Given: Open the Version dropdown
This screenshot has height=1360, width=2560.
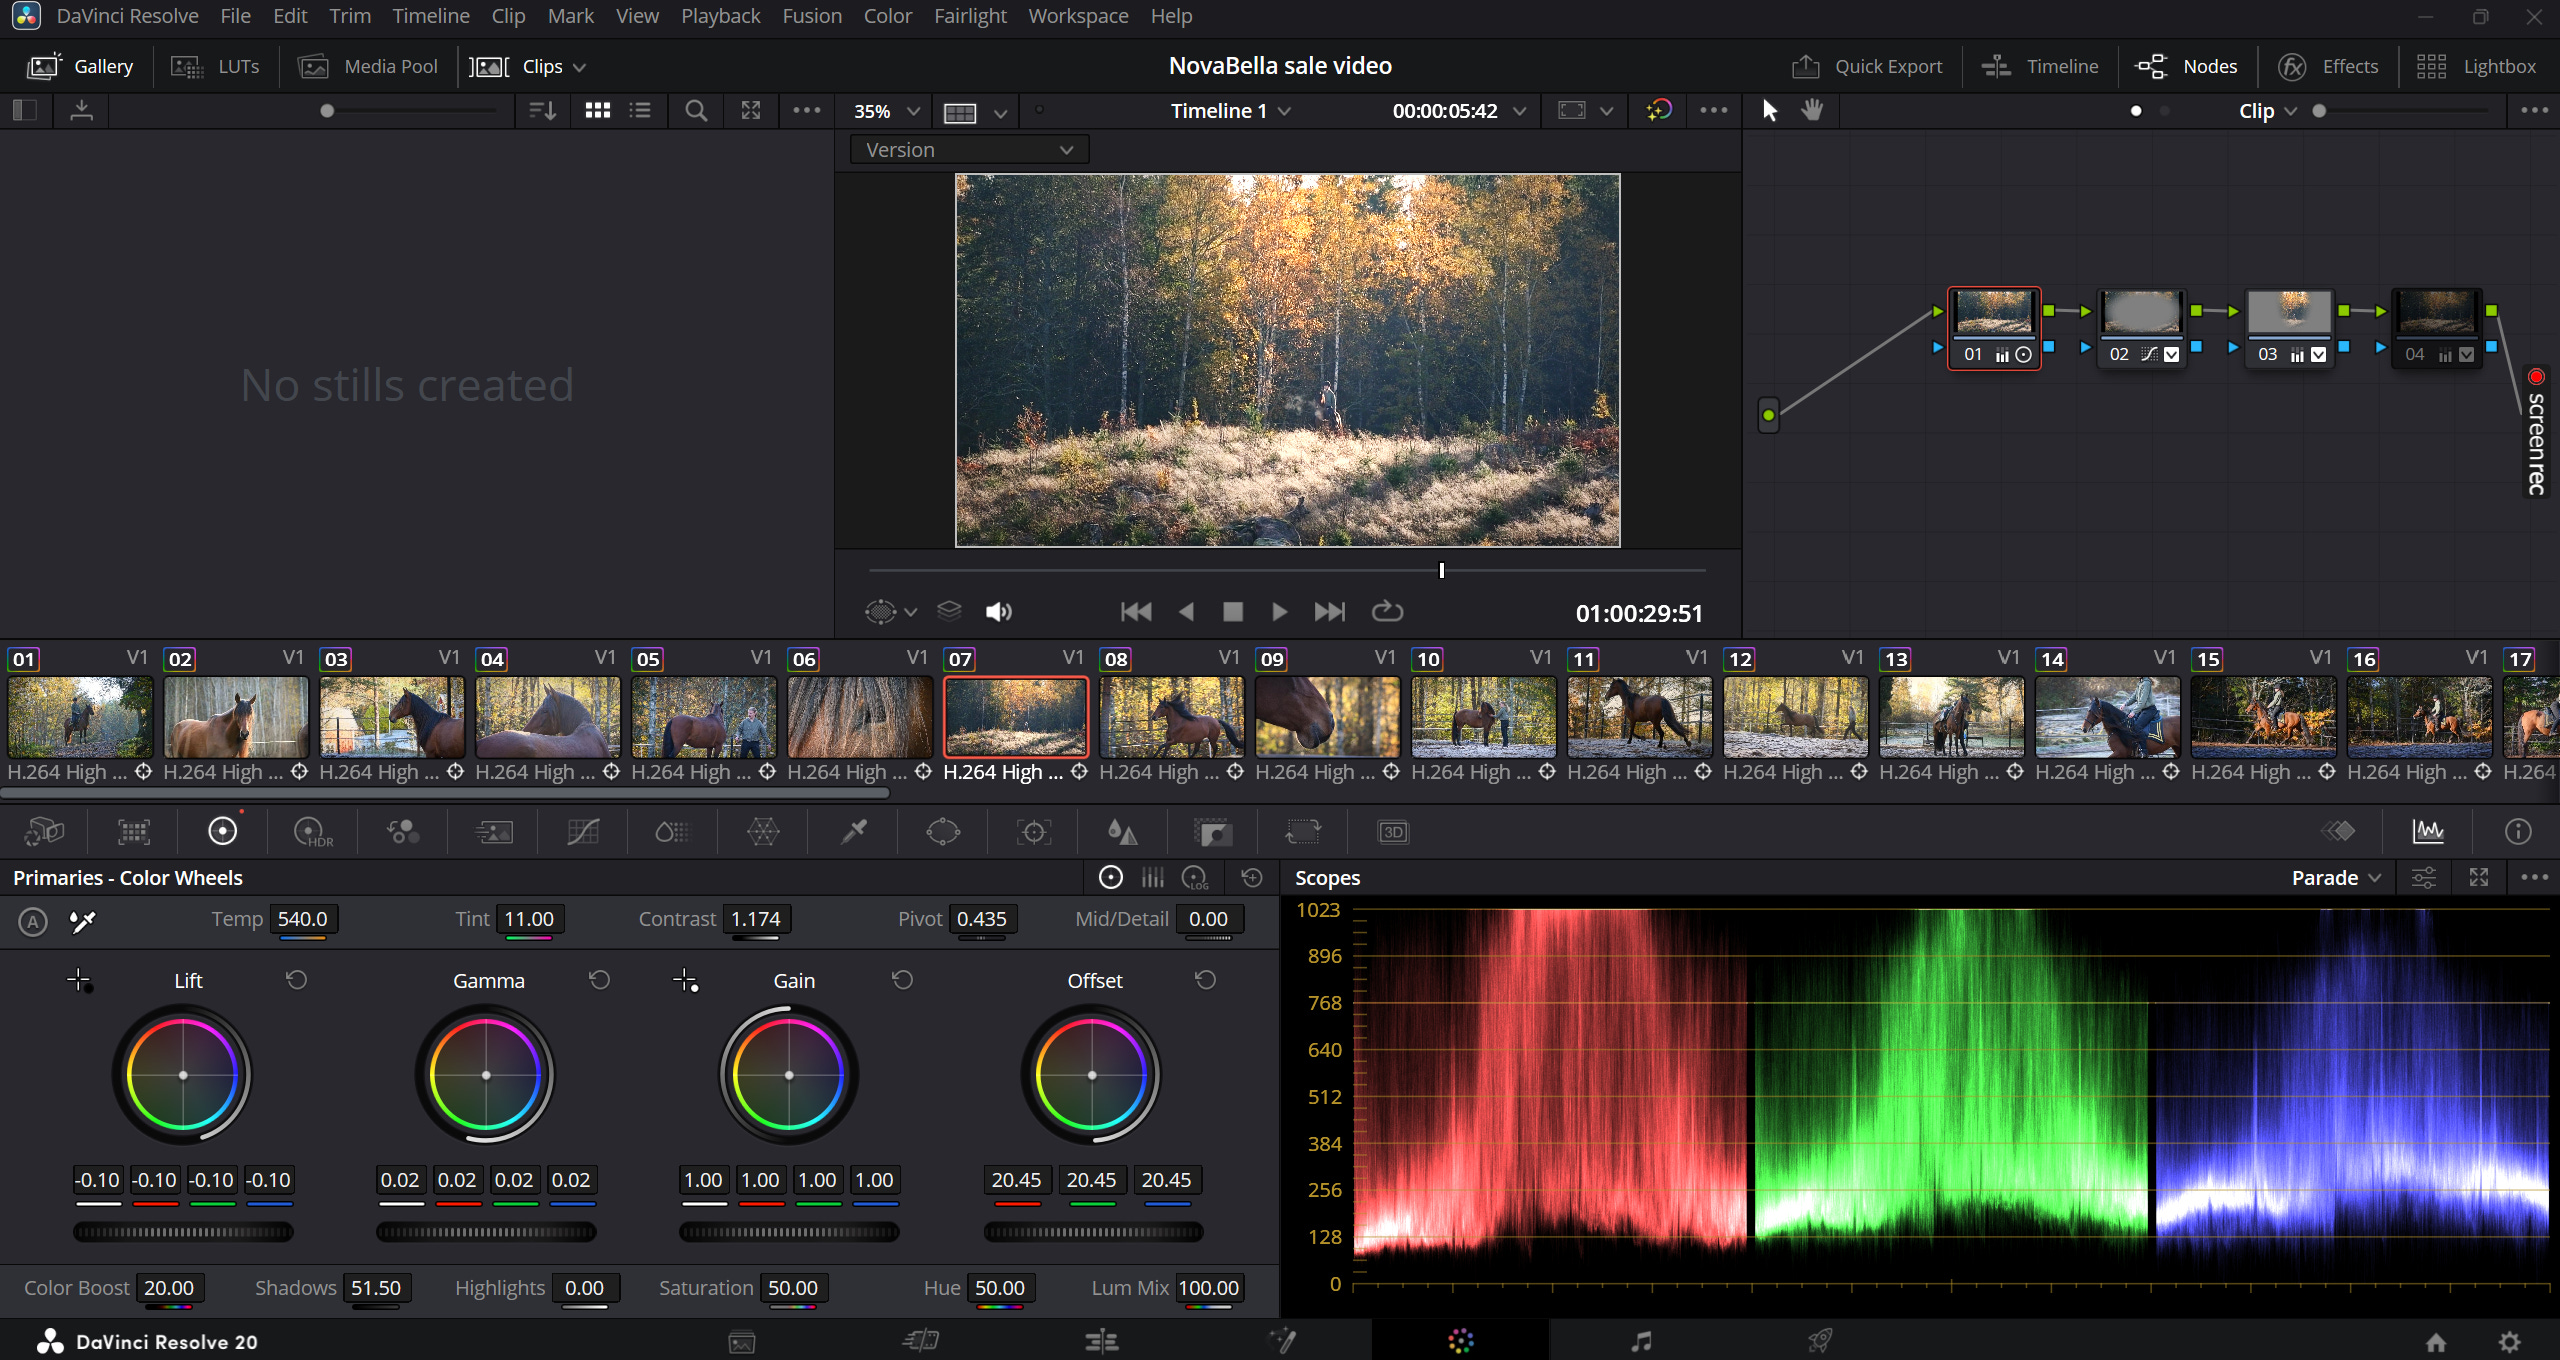Looking at the screenshot, I should (x=969, y=150).
